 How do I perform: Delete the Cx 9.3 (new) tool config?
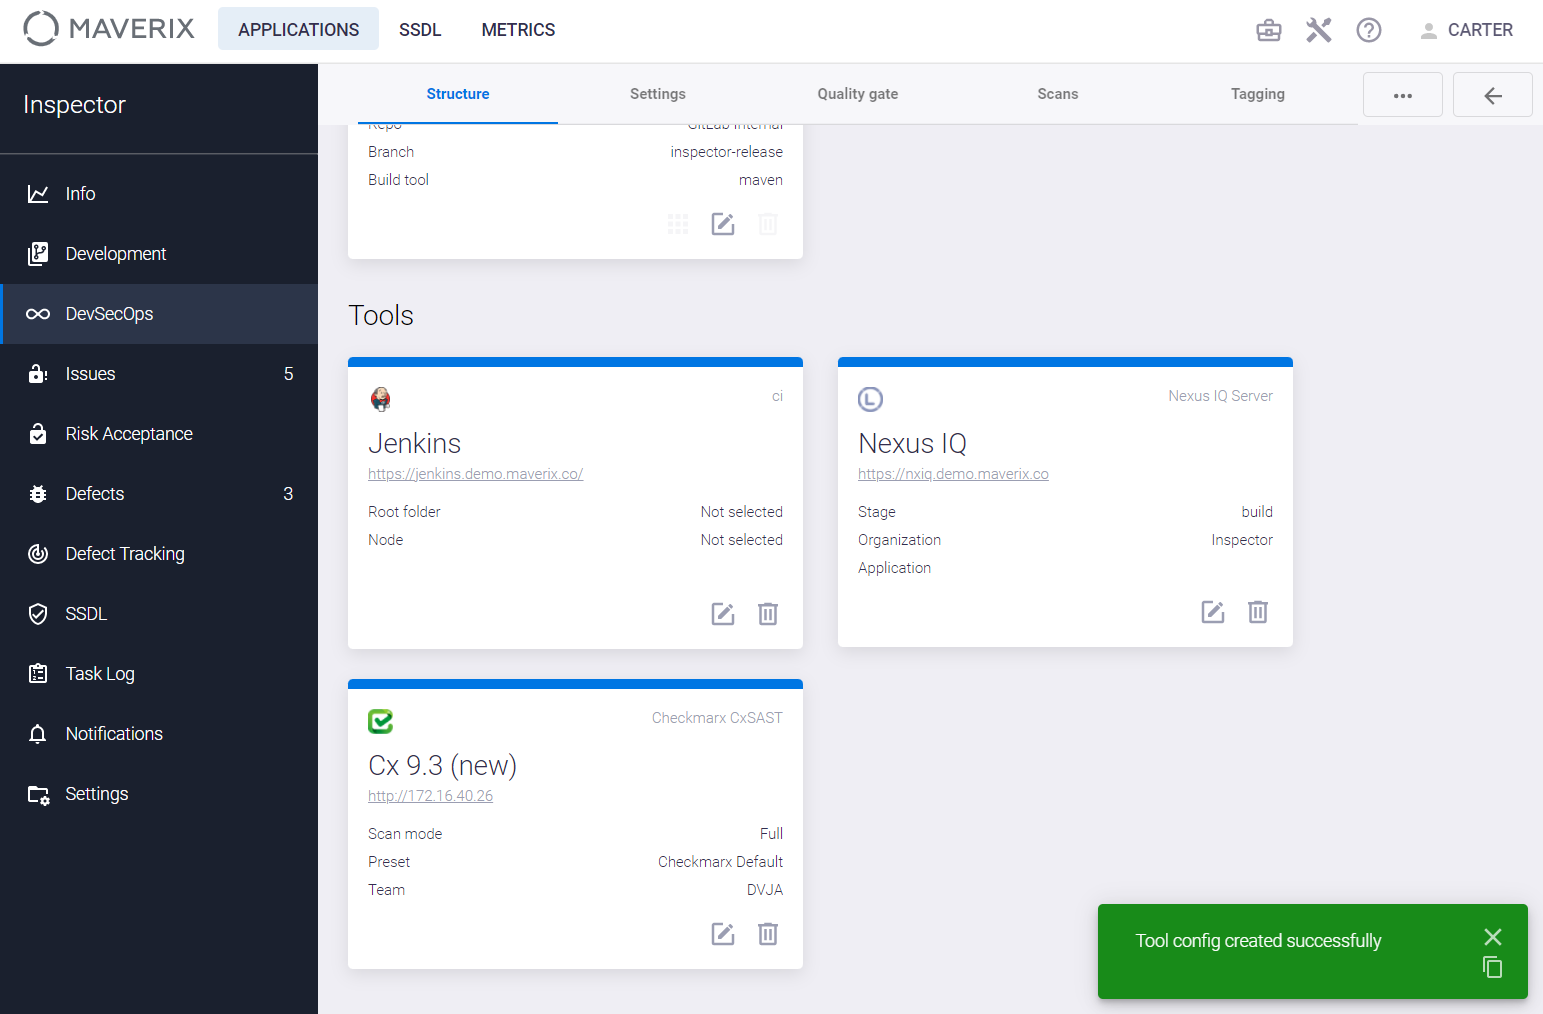(x=768, y=934)
